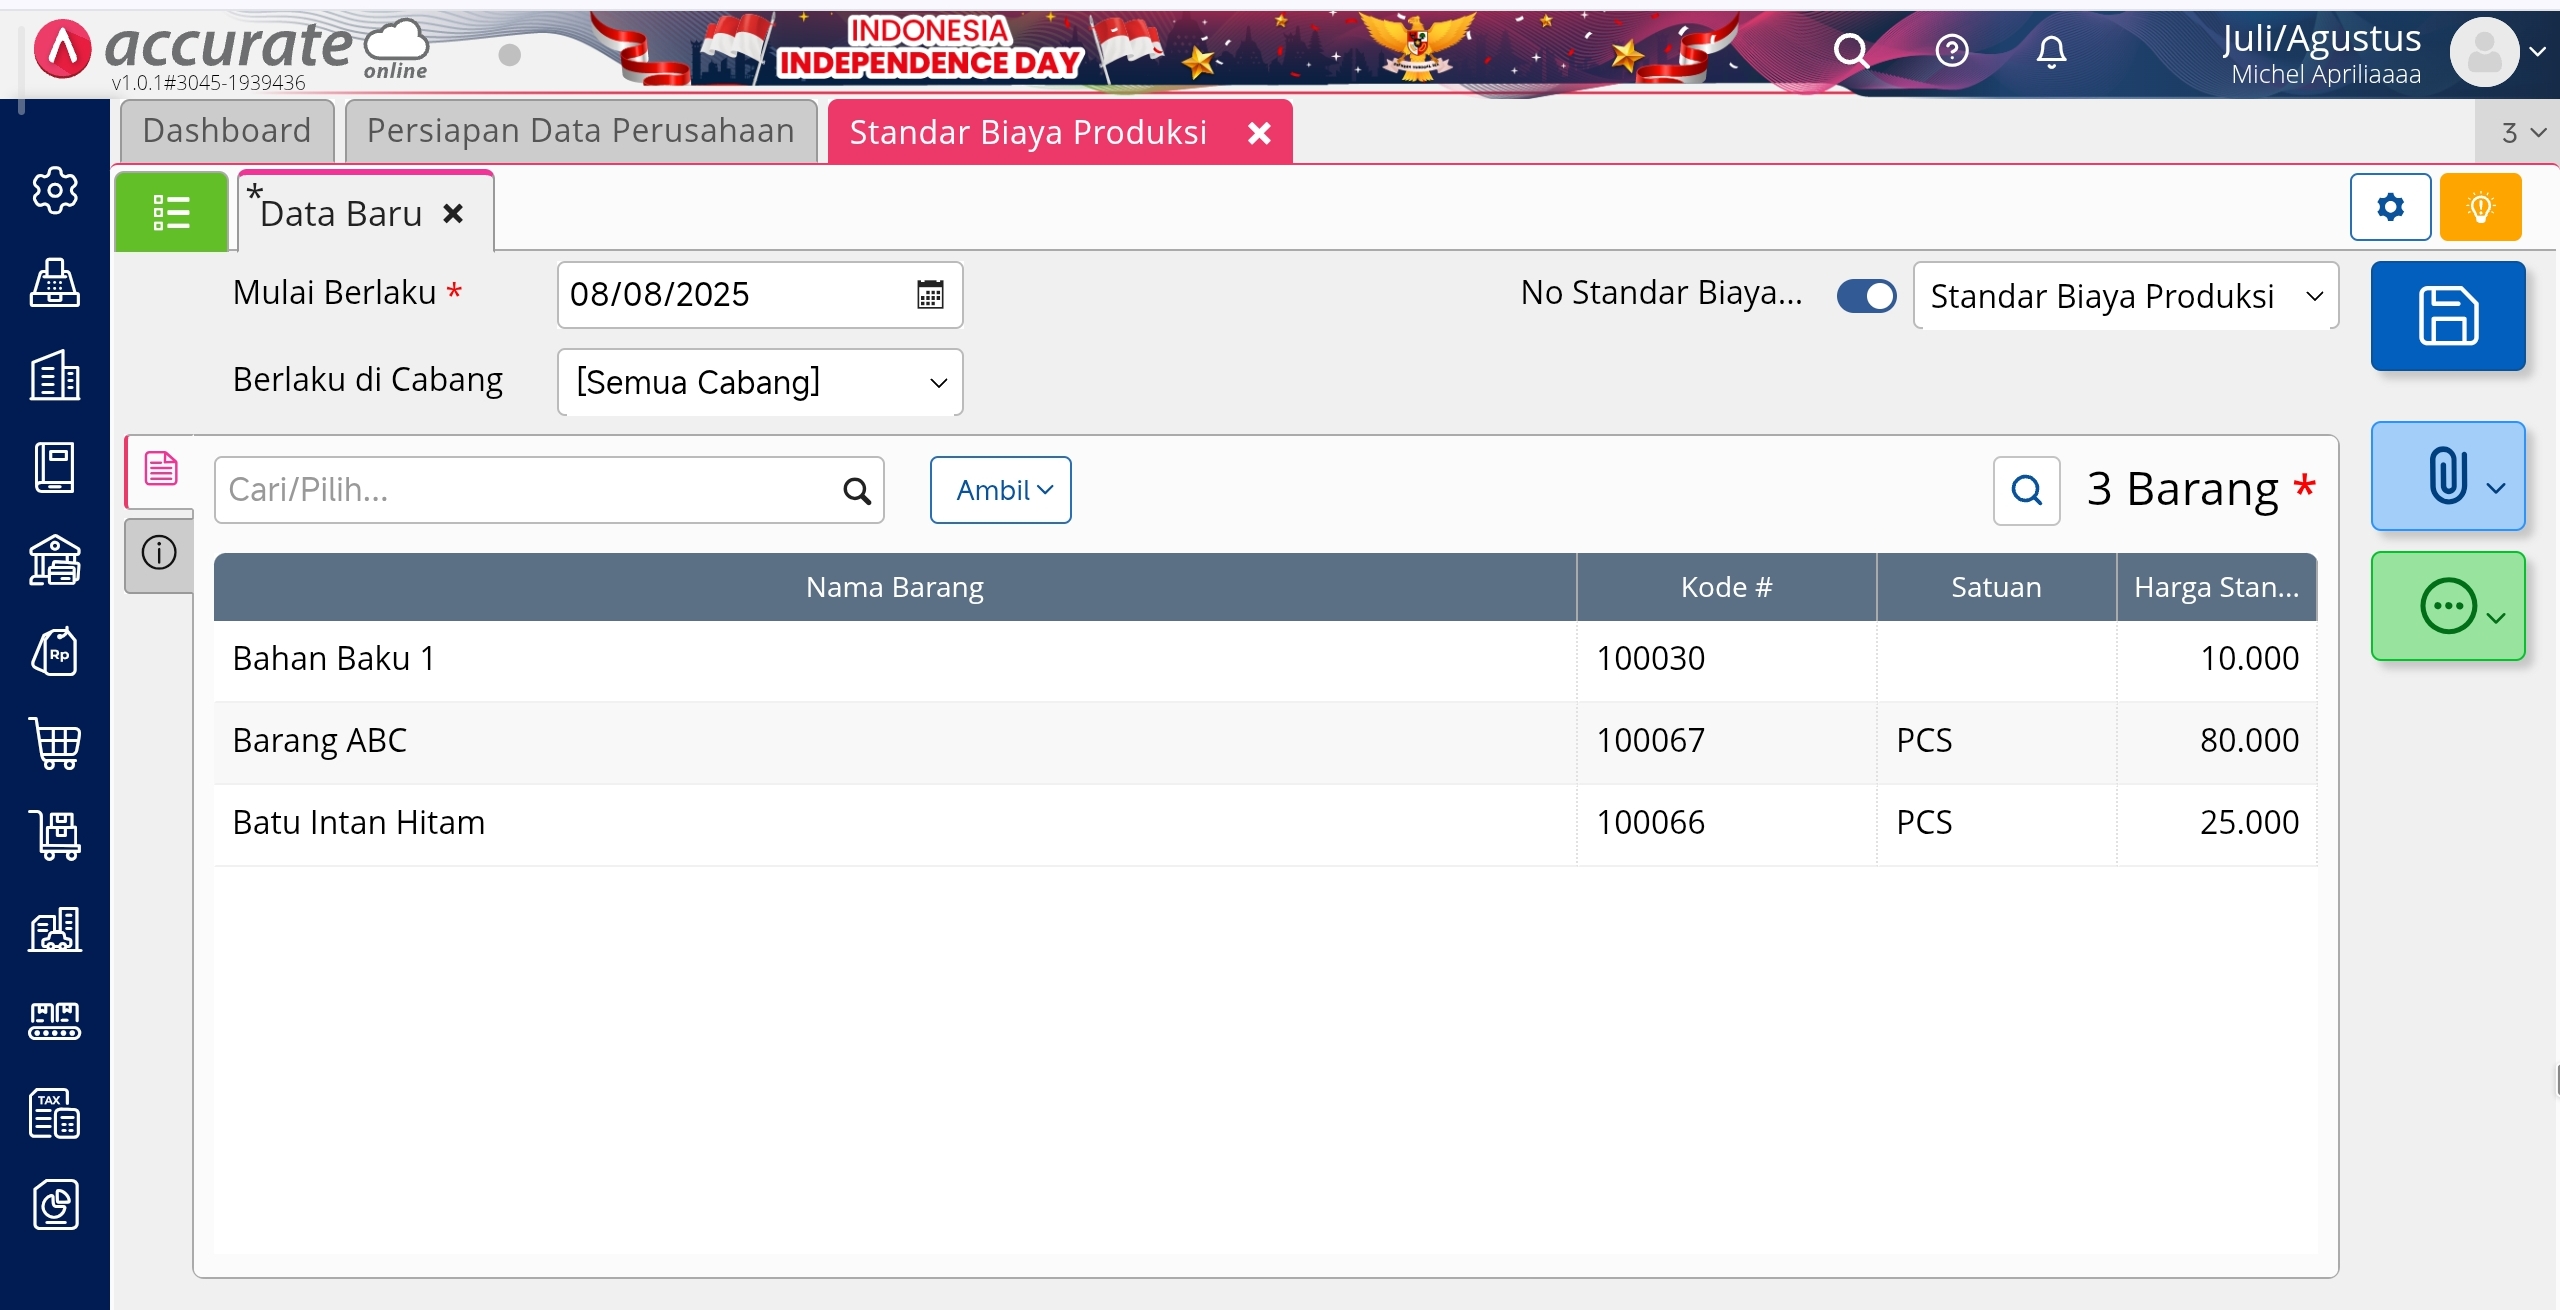Viewport: 2560px width, 1310px height.
Task: Open the TAX sidebar module
Action: pos(55,1113)
